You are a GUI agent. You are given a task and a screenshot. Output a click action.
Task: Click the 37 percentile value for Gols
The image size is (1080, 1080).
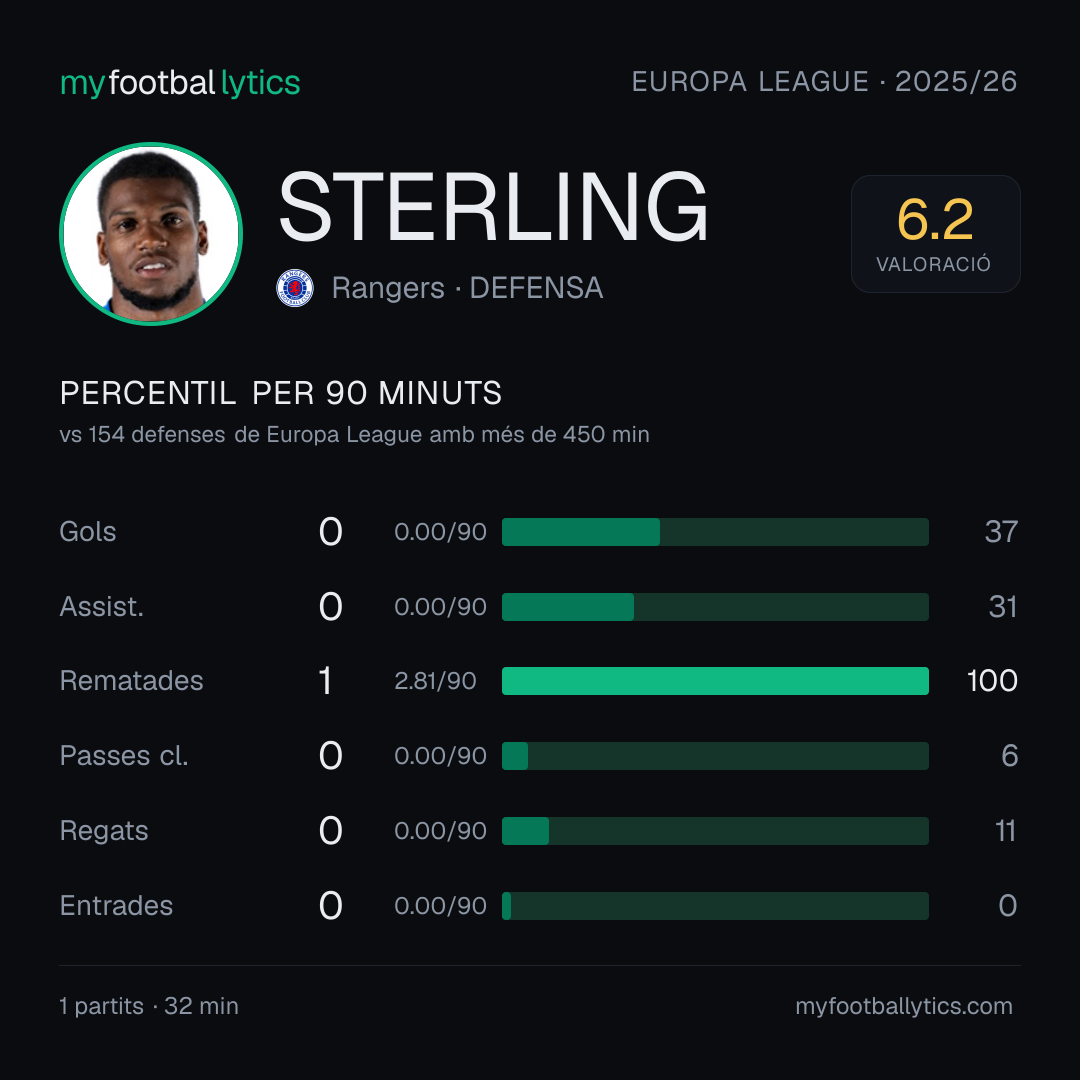(1001, 532)
